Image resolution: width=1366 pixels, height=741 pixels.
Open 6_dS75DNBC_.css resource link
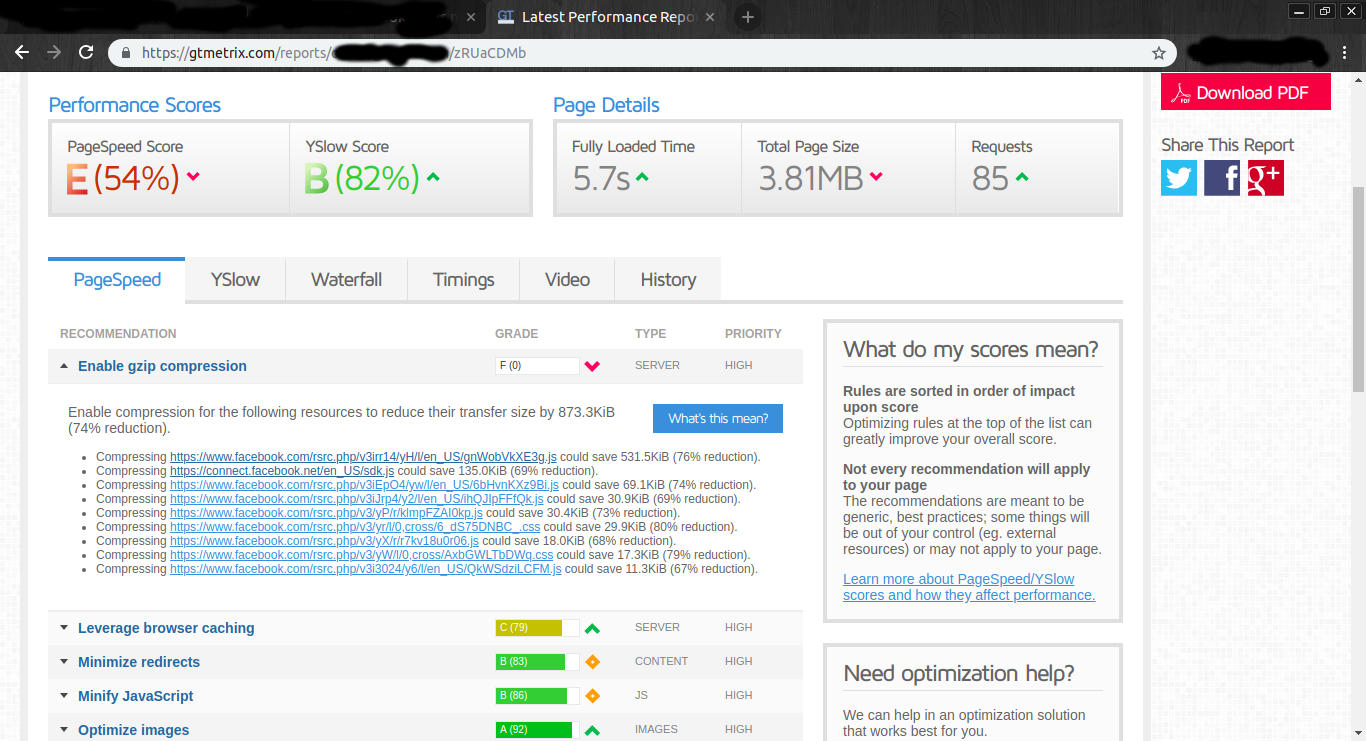355,527
